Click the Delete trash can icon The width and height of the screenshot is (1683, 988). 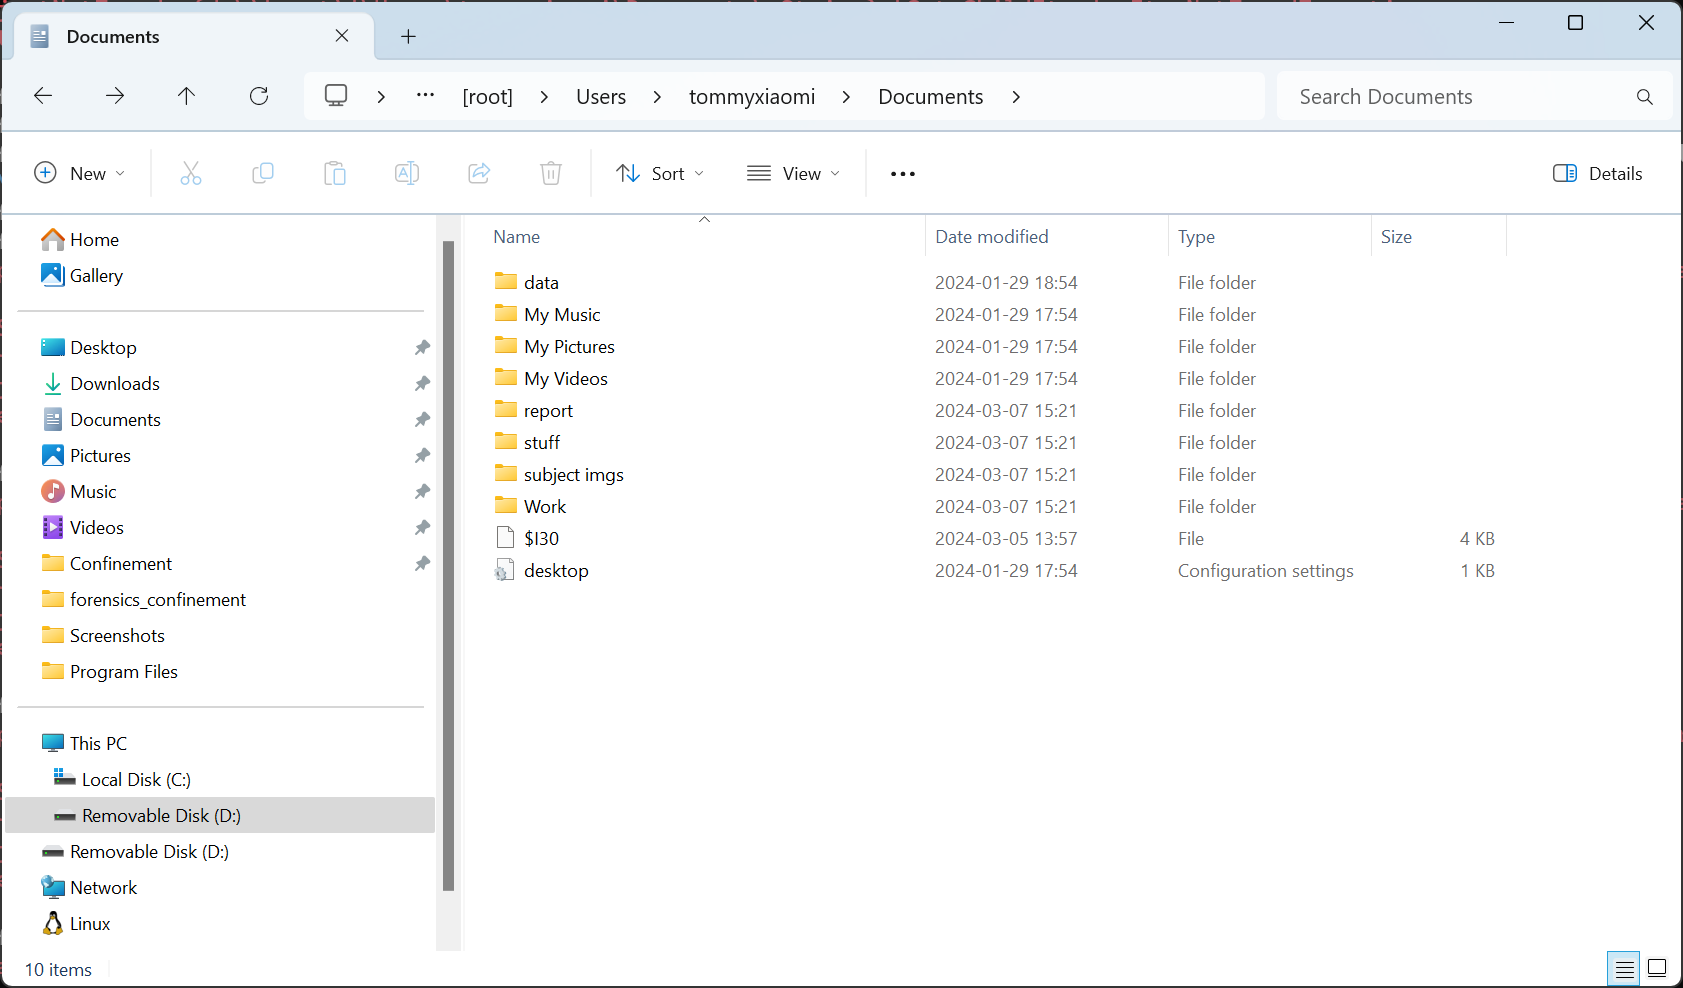(551, 174)
